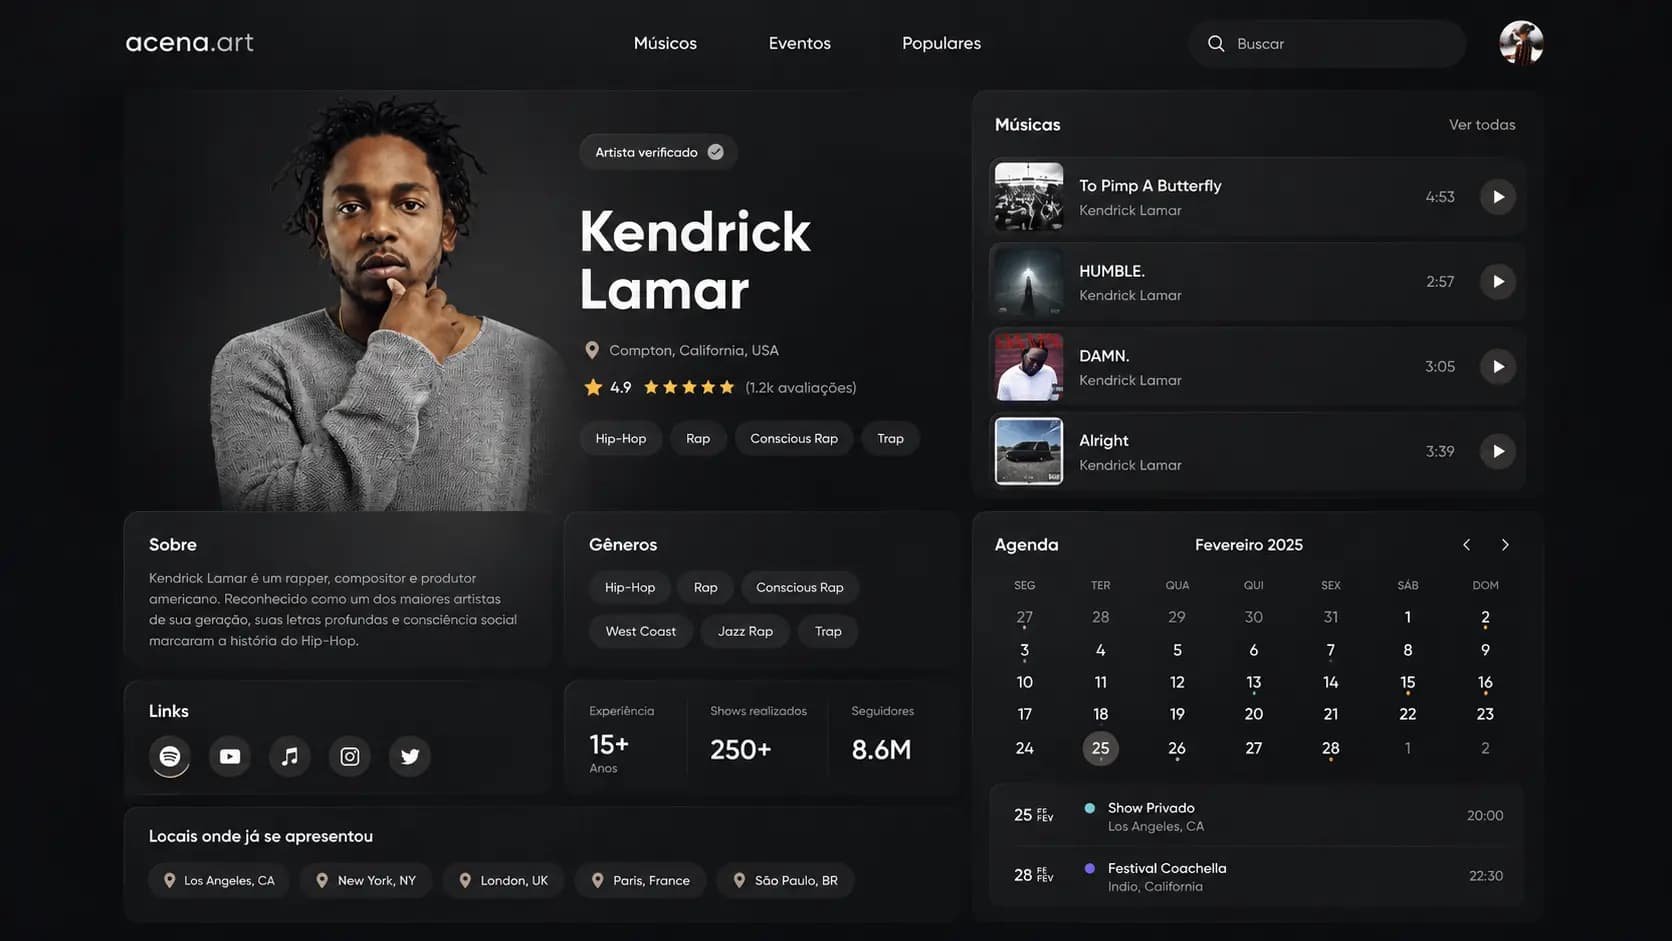The width and height of the screenshot is (1672, 941).
Task: Go to previous month in Agenda
Action: pos(1467,545)
